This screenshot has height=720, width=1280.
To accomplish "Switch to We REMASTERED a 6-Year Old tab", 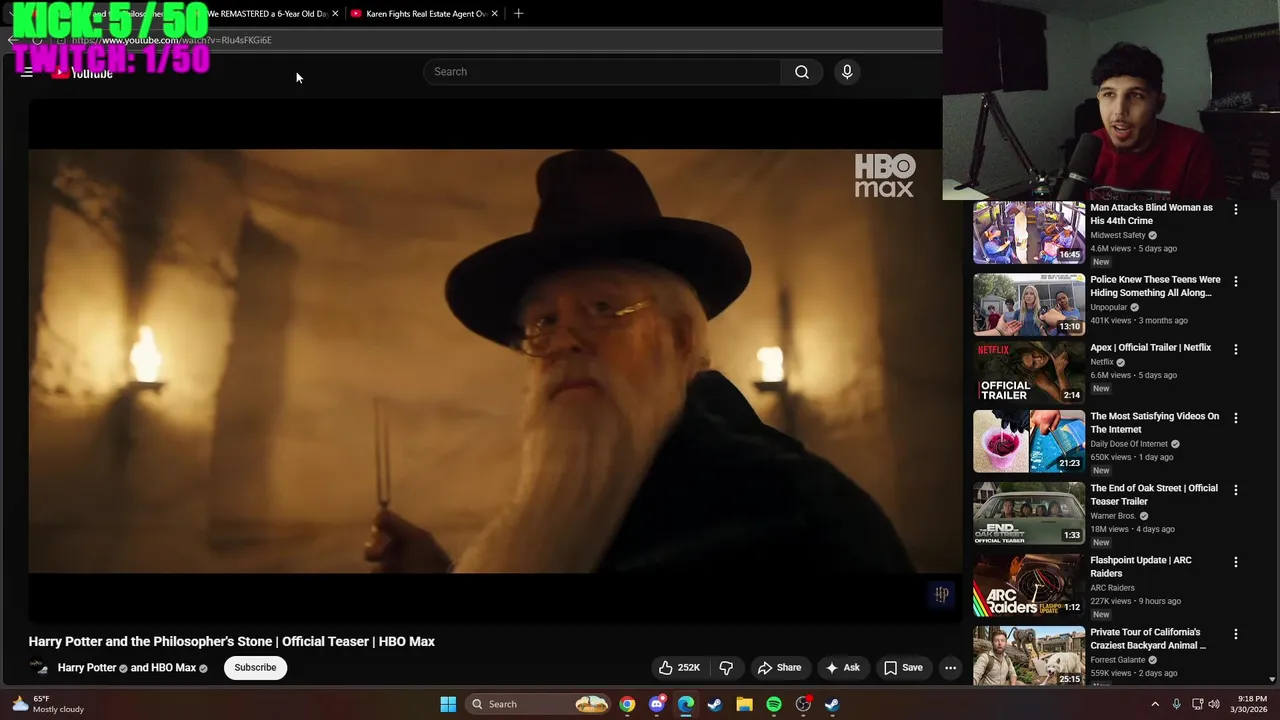I will (267, 14).
